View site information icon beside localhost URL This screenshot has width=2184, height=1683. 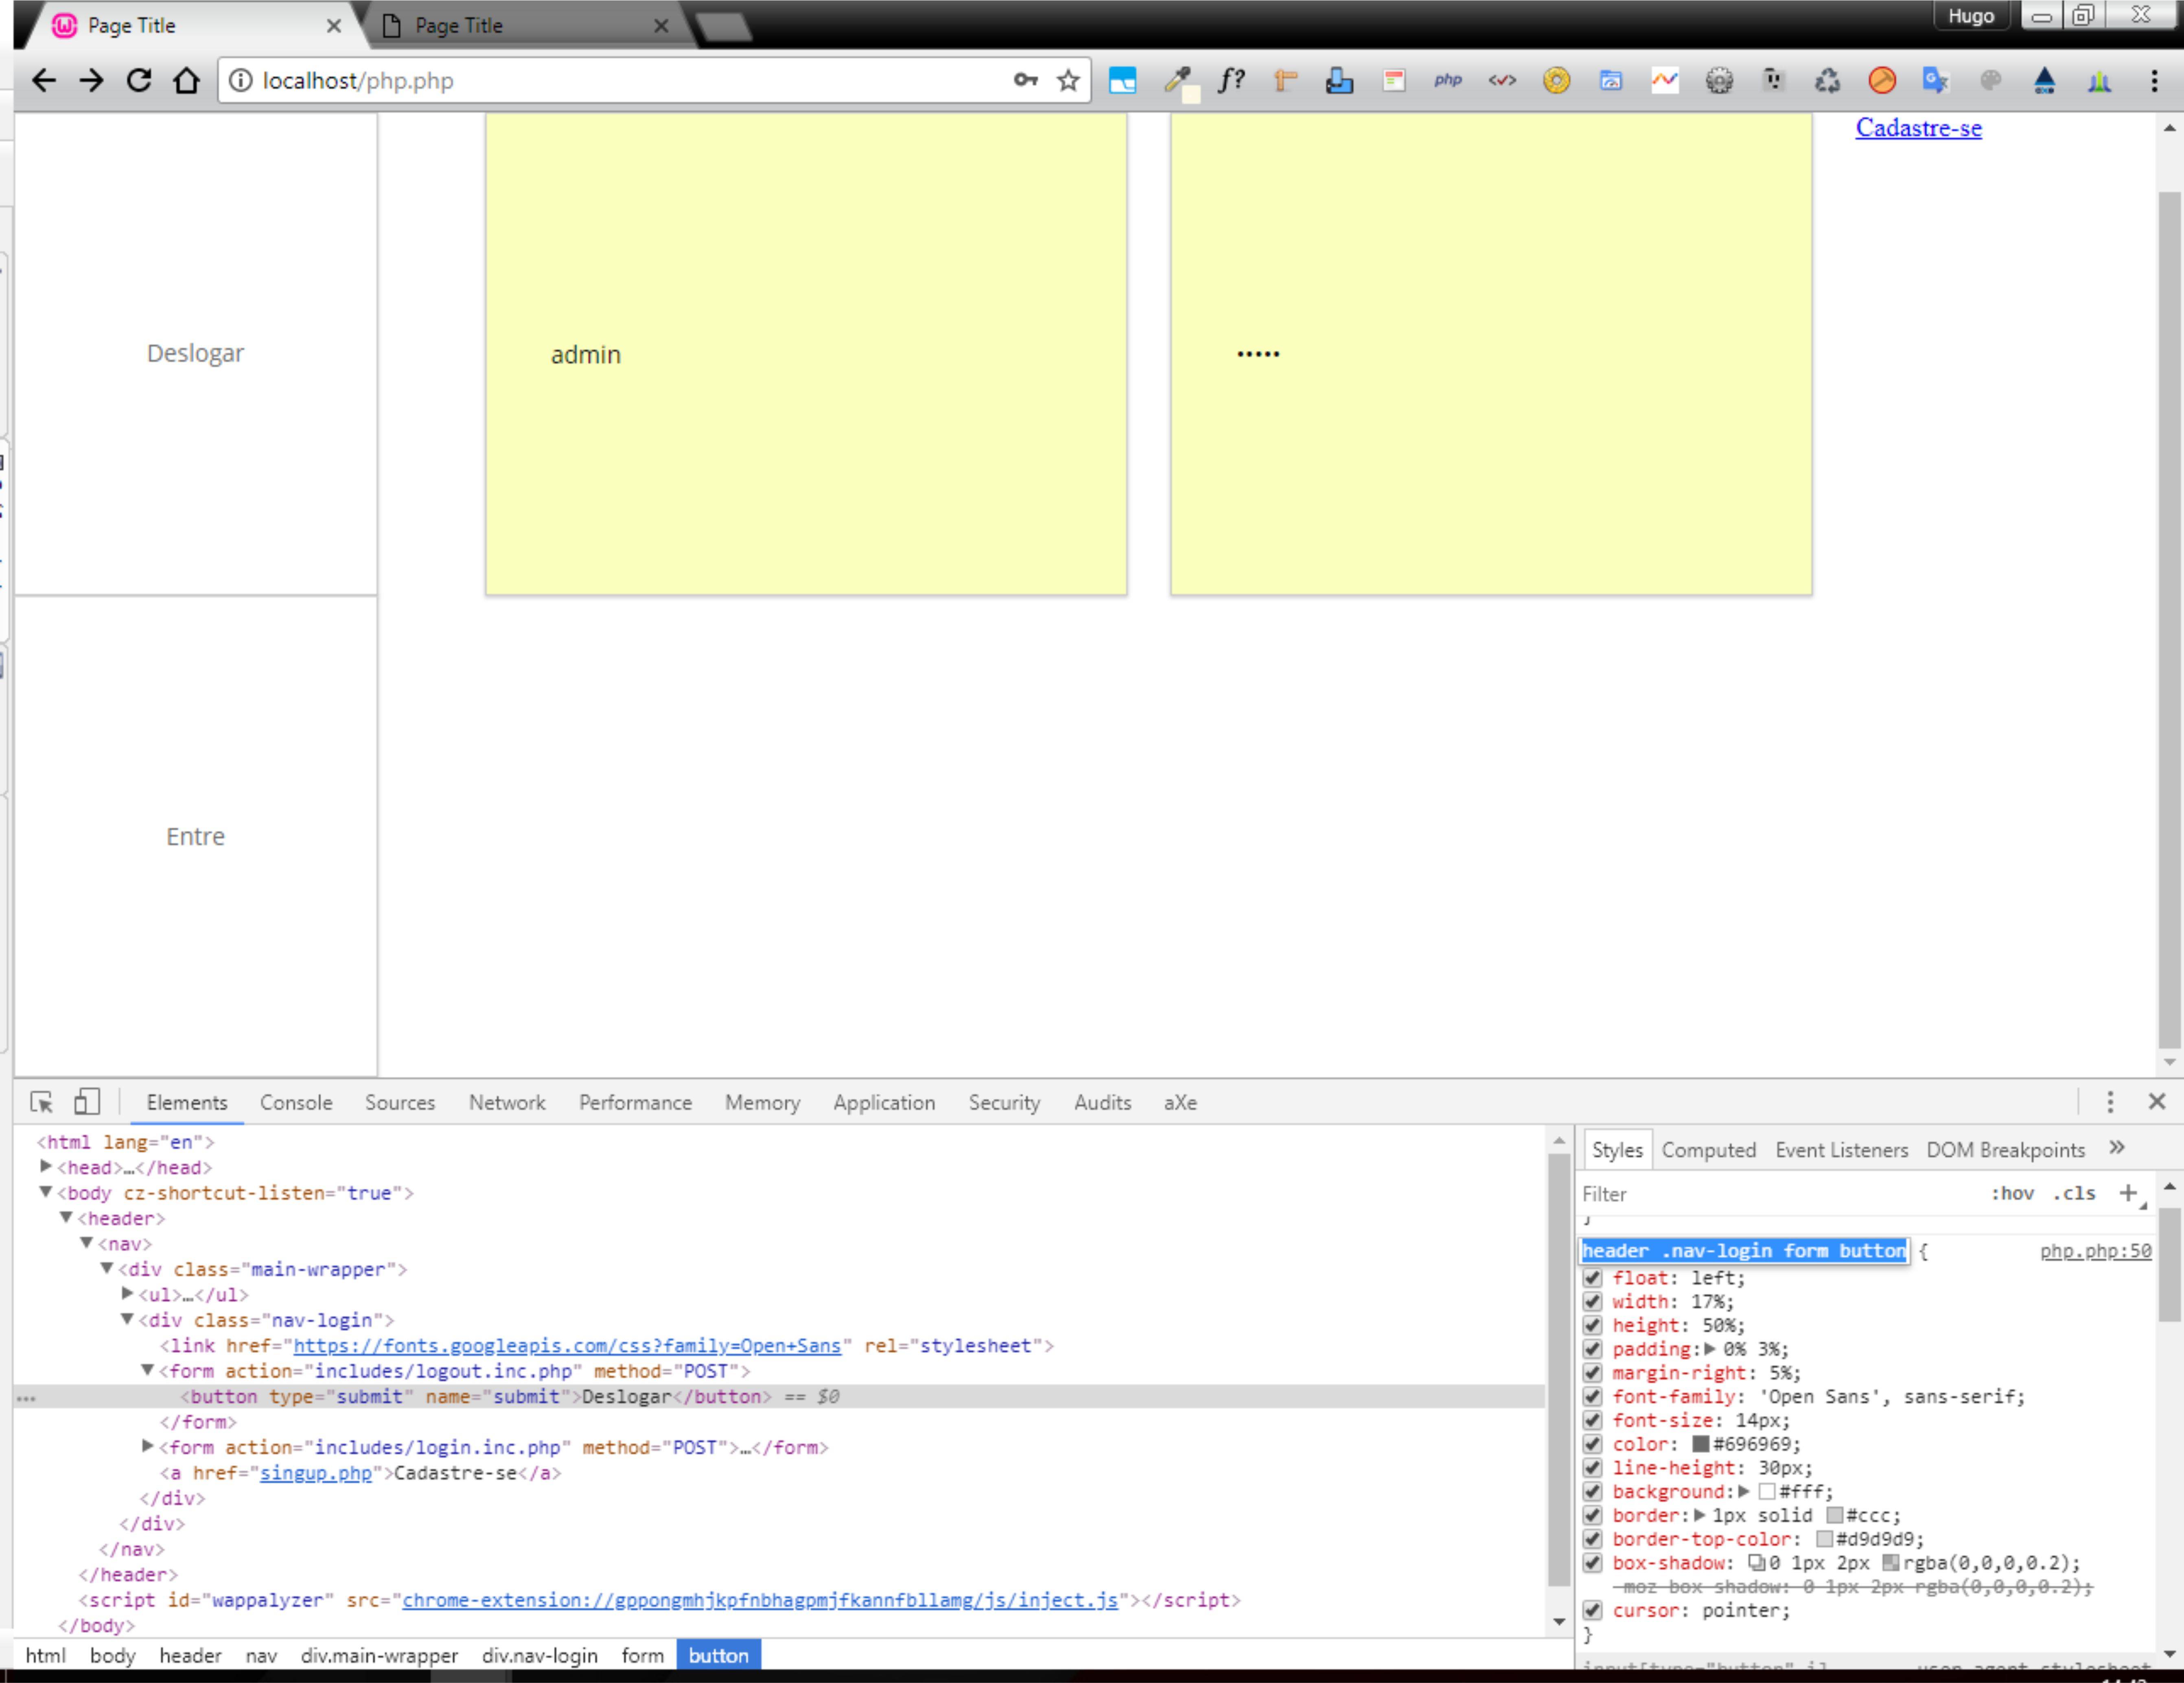241,81
